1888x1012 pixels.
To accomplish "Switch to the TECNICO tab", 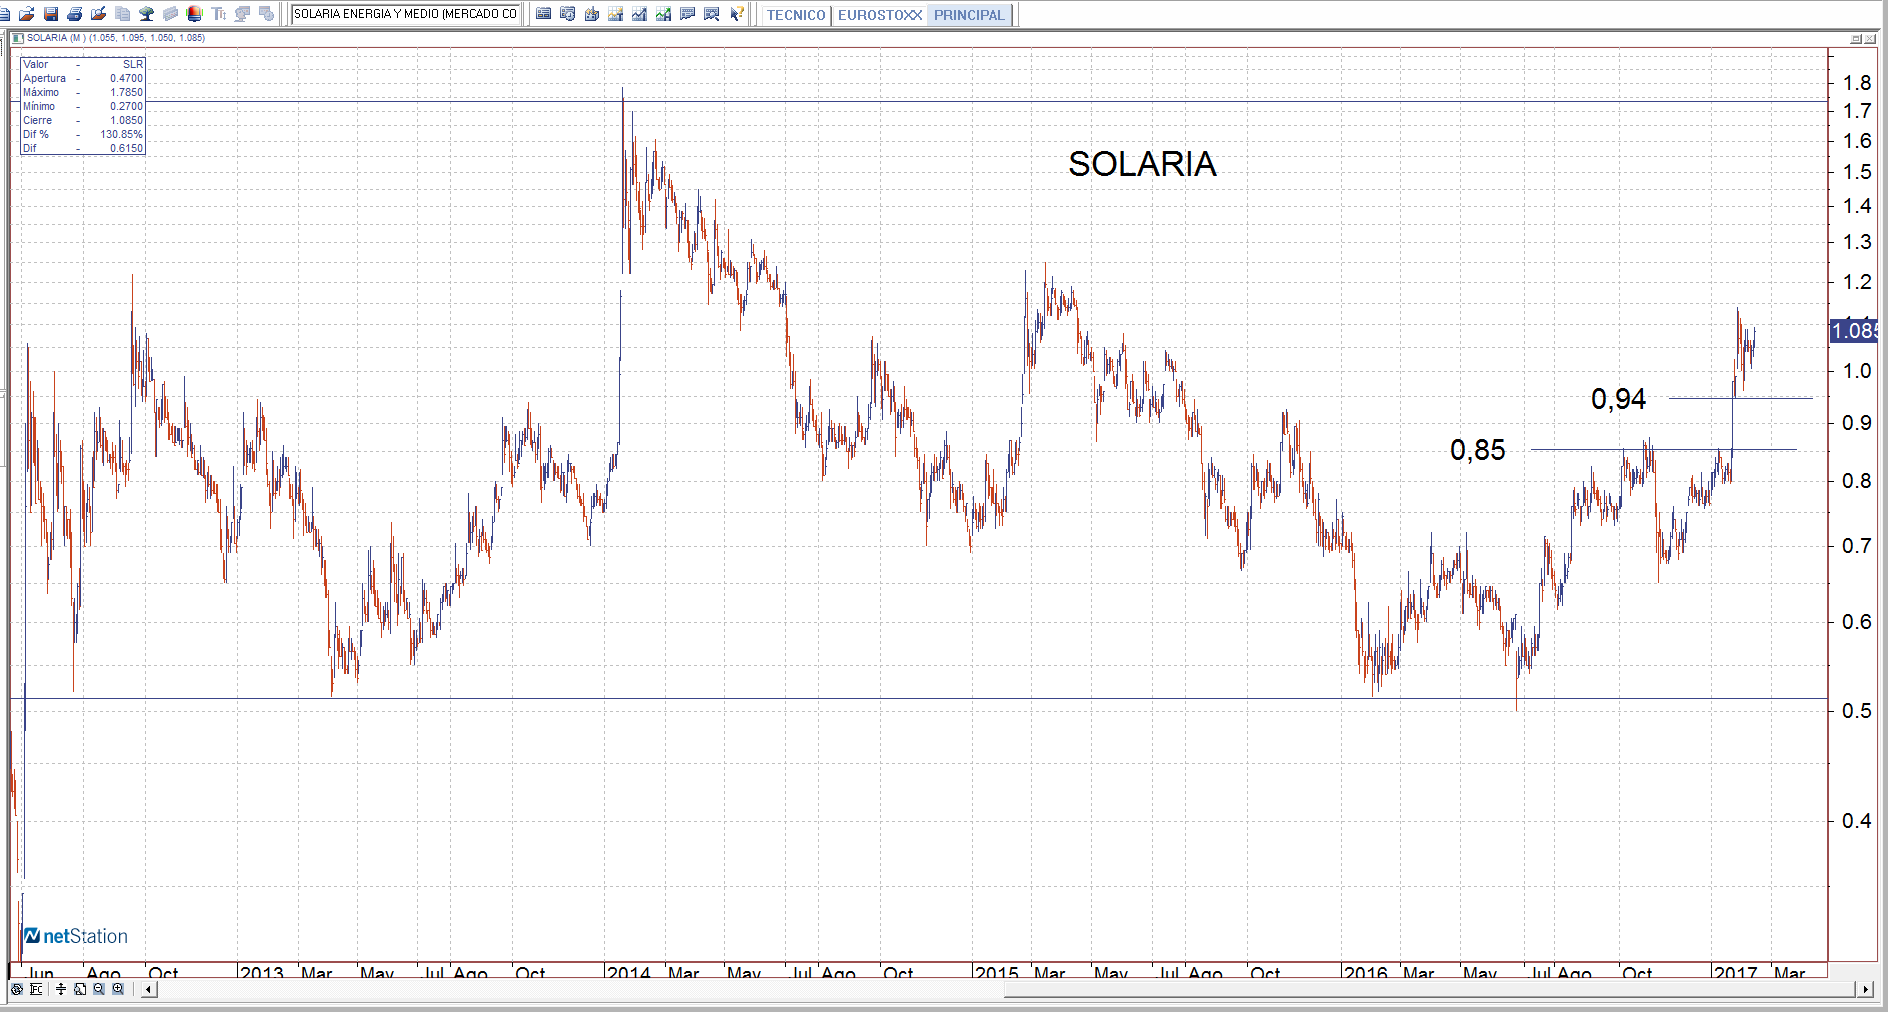I will coord(796,15).
